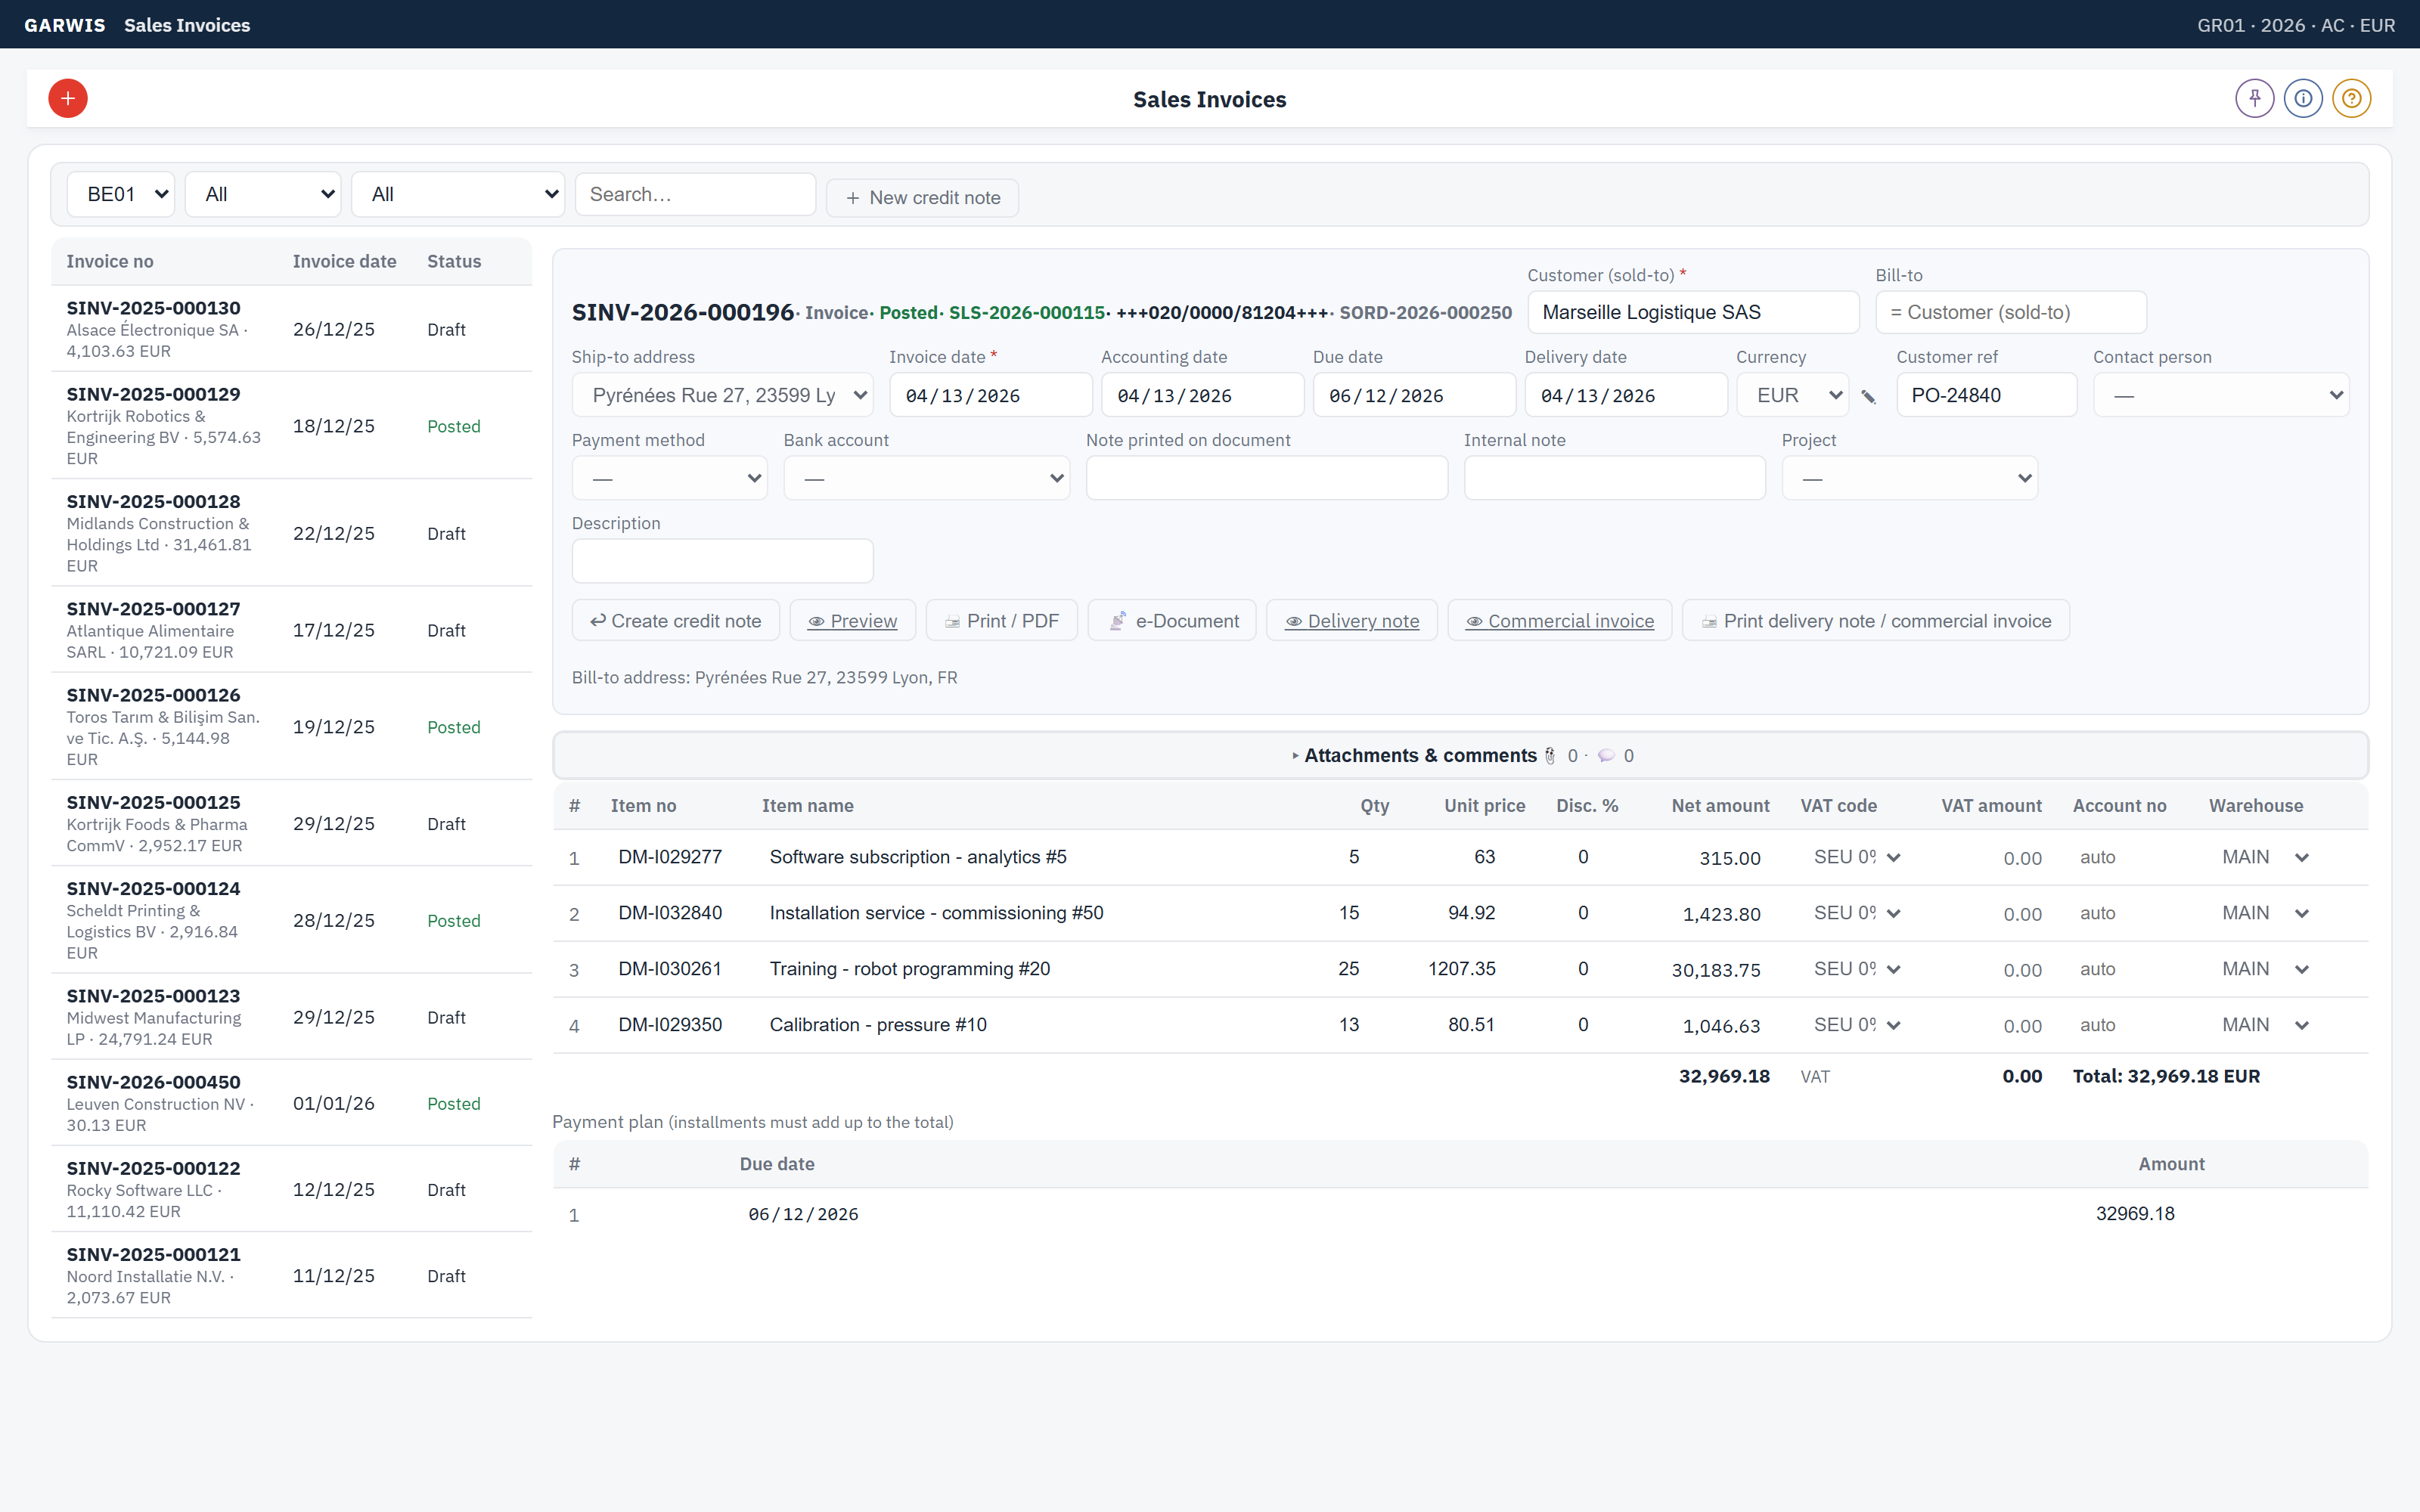Open the Ship-to address dropdown

coord(723,395)
